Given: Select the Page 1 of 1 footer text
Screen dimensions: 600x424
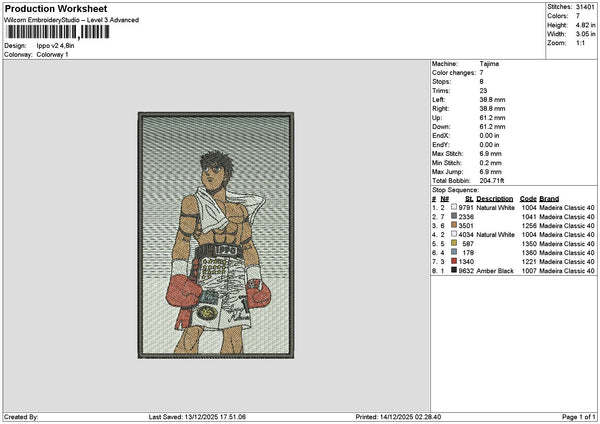Looking at the screenshot, I should coord(579,417).
